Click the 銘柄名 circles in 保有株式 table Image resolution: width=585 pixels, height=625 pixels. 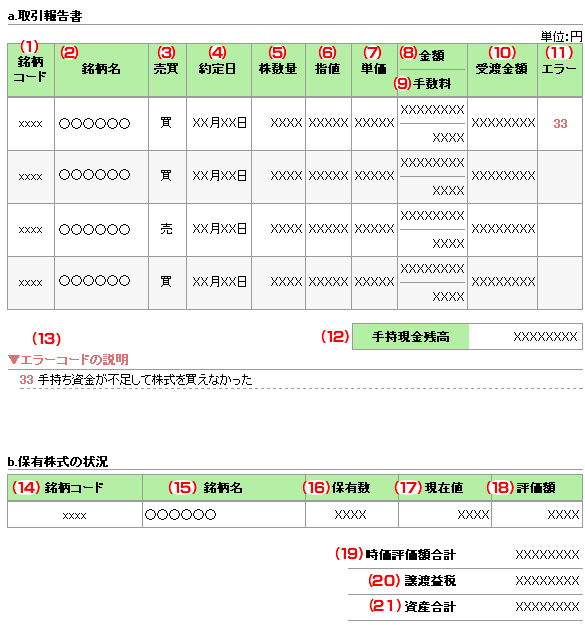[x=181, y=515]
